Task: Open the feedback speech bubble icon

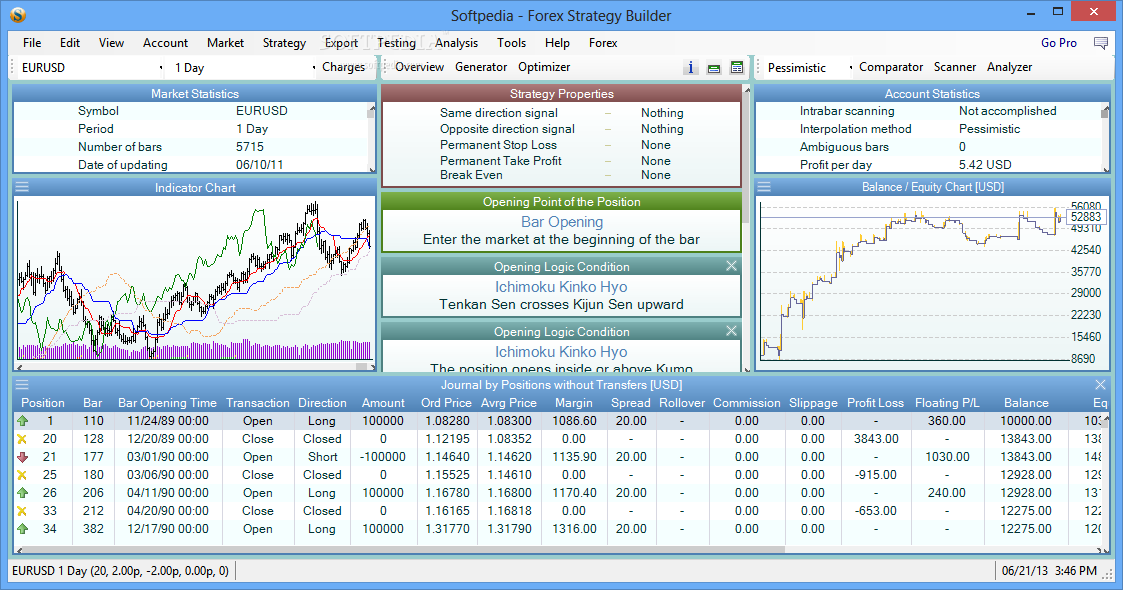Action: click(x=1101, y=43)
